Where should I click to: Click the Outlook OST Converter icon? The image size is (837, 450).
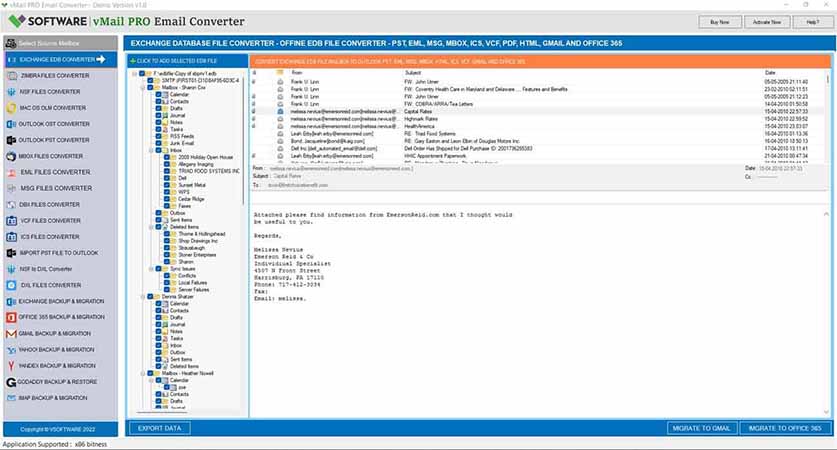[11, 124]
